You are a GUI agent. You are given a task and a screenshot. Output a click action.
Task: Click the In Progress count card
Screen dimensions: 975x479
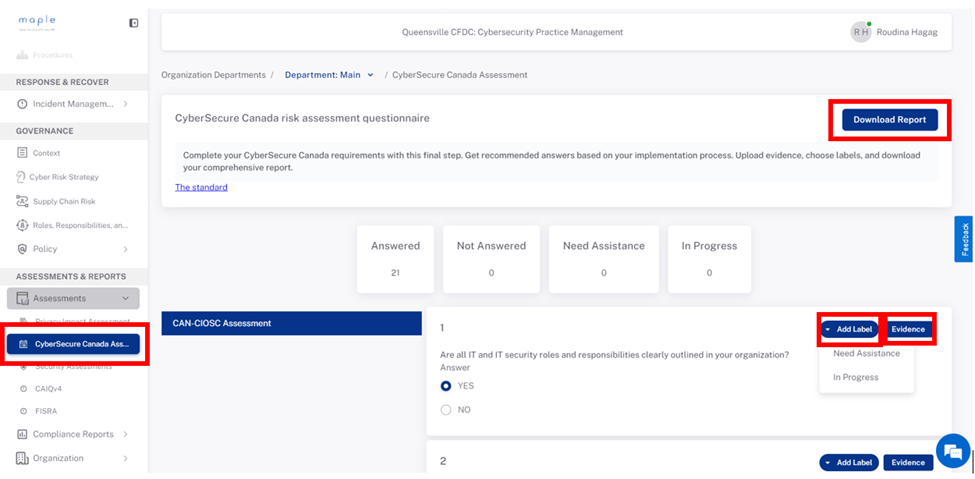[709, 259]
